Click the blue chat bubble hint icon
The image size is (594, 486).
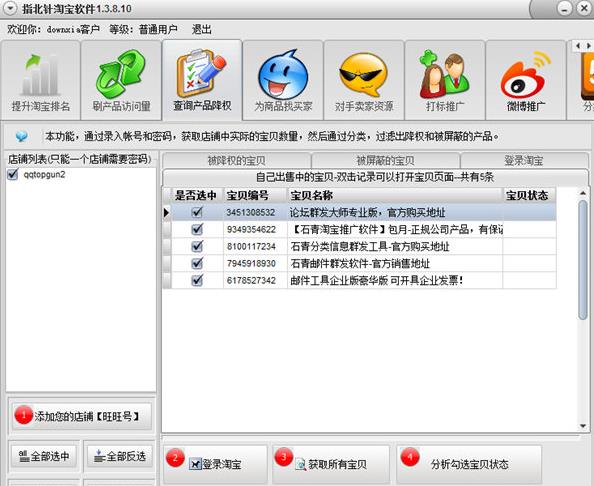21,136
